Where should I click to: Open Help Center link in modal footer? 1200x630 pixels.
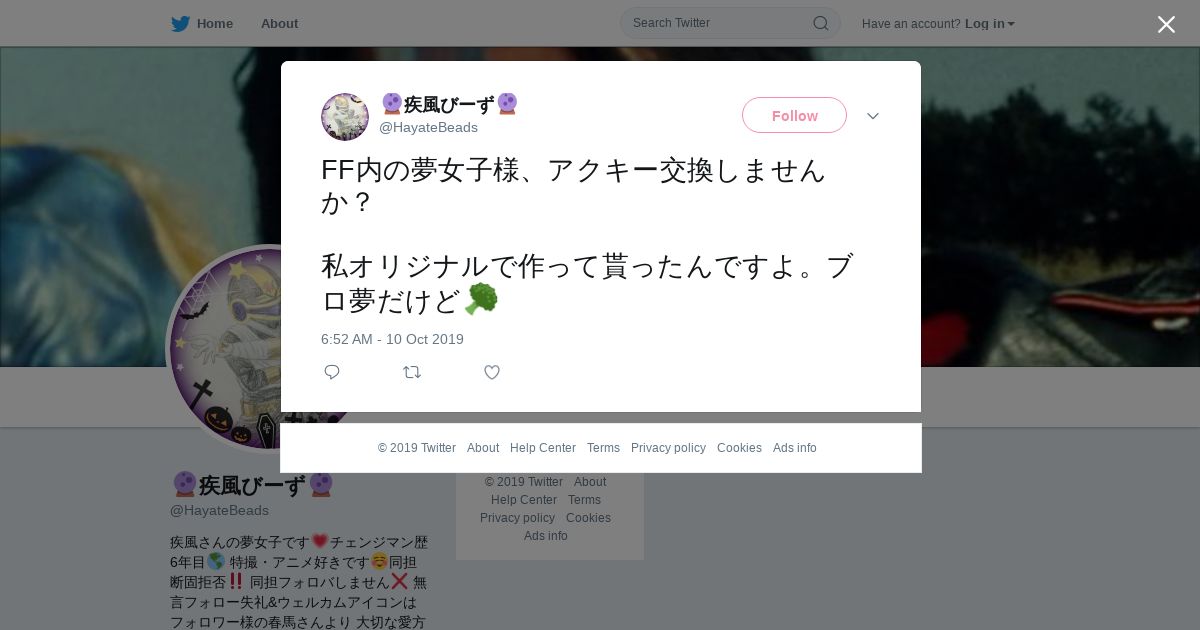(543, 448)
